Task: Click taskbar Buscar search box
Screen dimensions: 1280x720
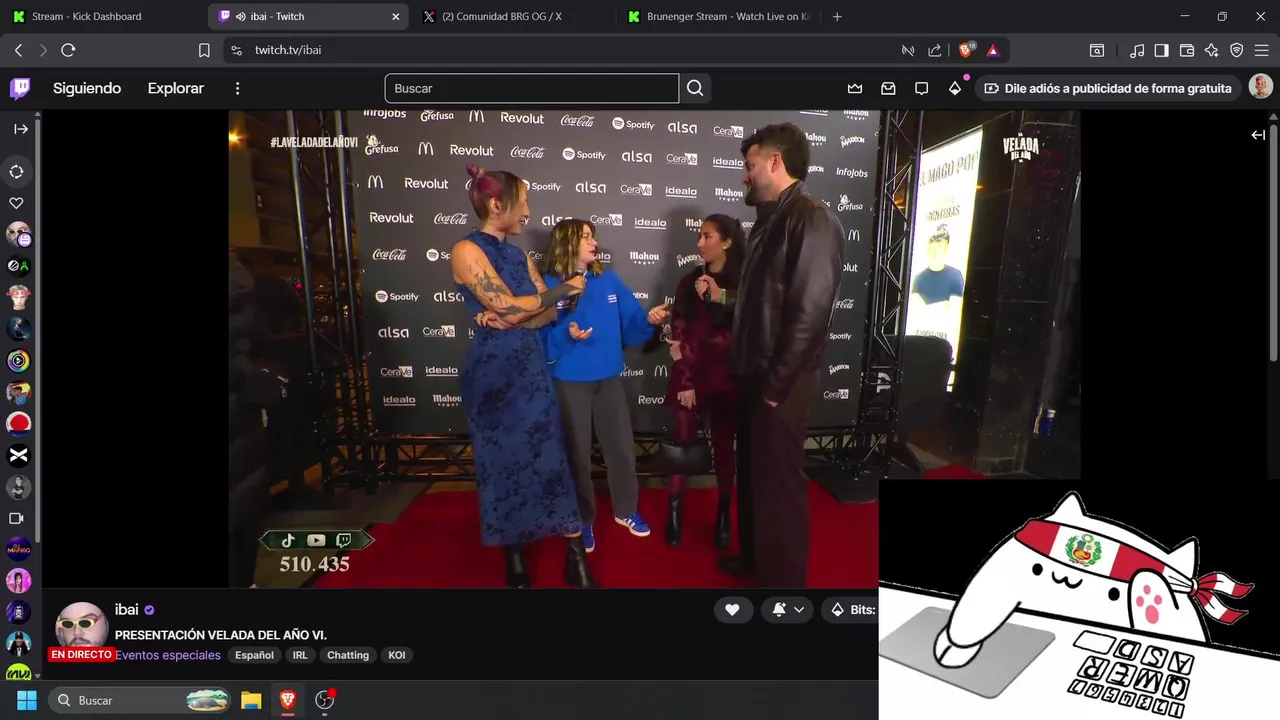Action: pyautogui.click(x=141, y=700)
